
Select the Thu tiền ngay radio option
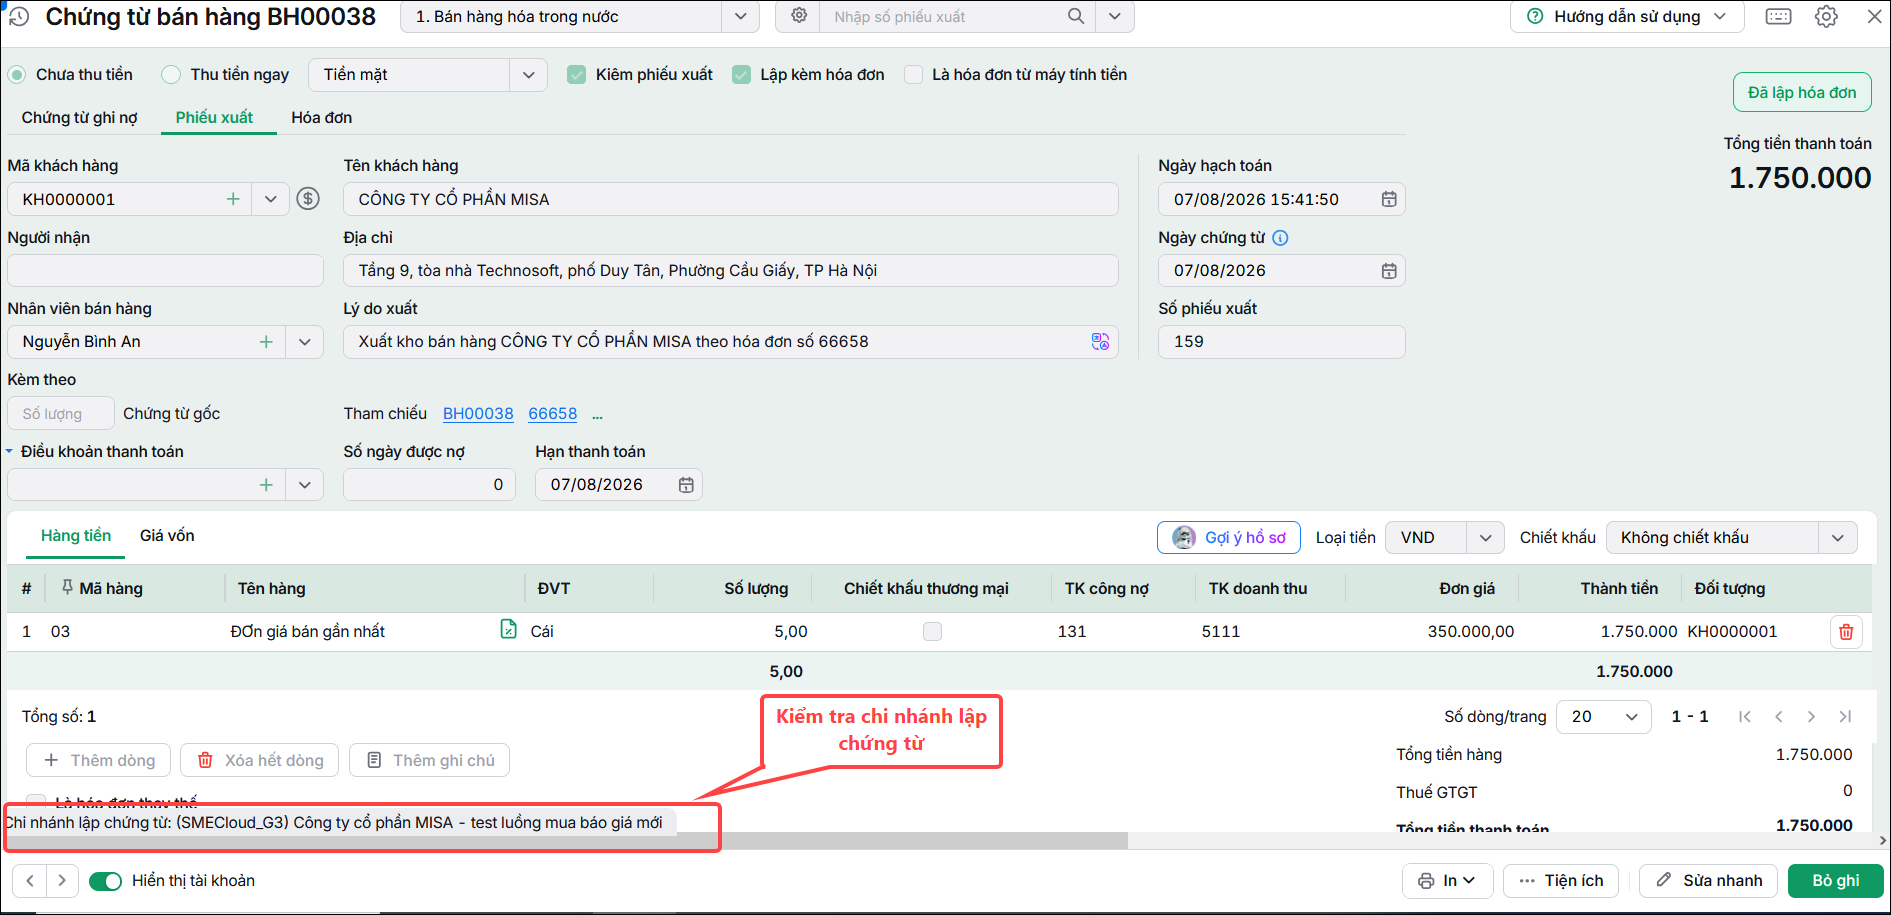(x=171, y=75)
